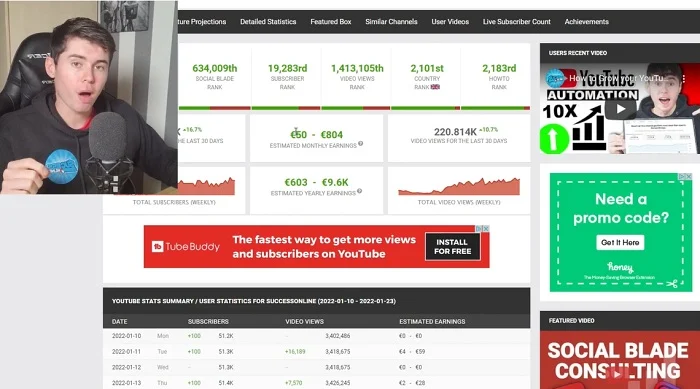
Task: Click the 220.814K video views figure
Action: click(455, 132)
